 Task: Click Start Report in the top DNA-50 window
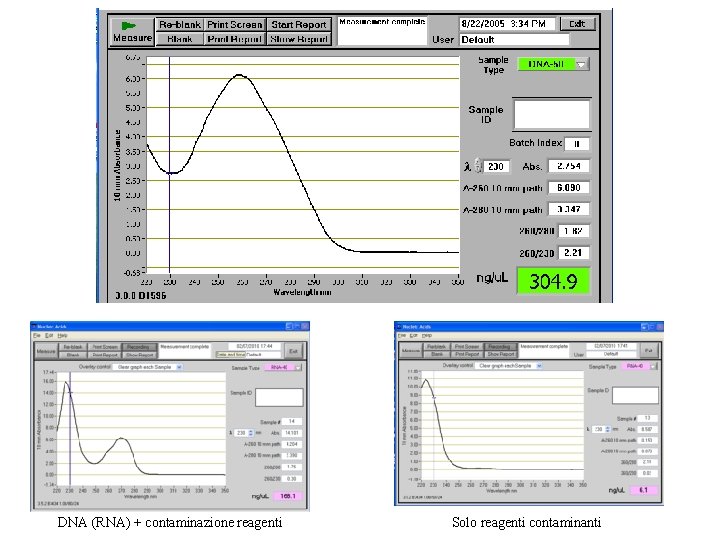pyautogui.click(x=299, y=24)
